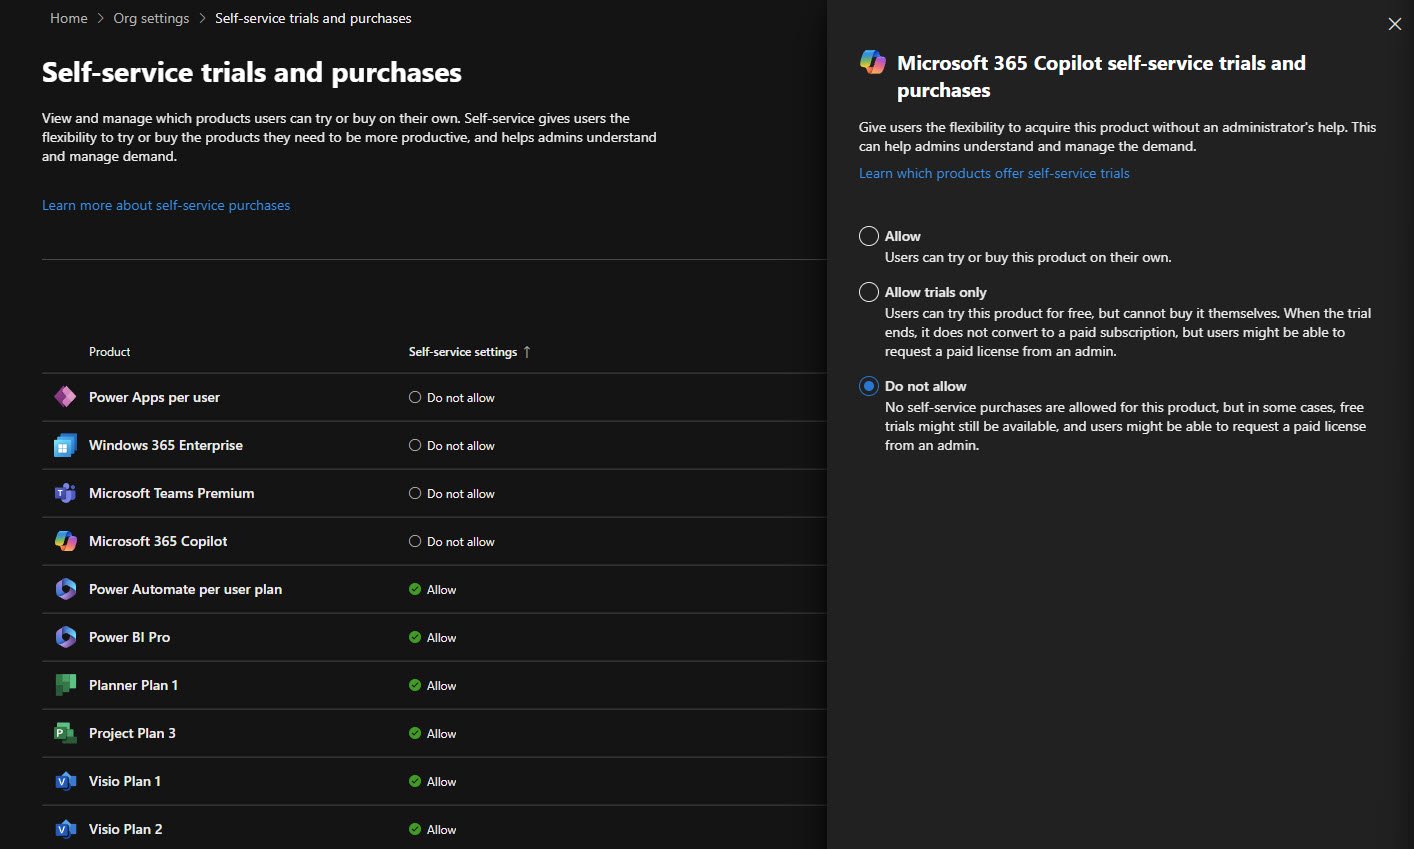Viewport: 1414px width, 849px height.
Task: Click the Power BI Pro icon
Action: point(65,637)
